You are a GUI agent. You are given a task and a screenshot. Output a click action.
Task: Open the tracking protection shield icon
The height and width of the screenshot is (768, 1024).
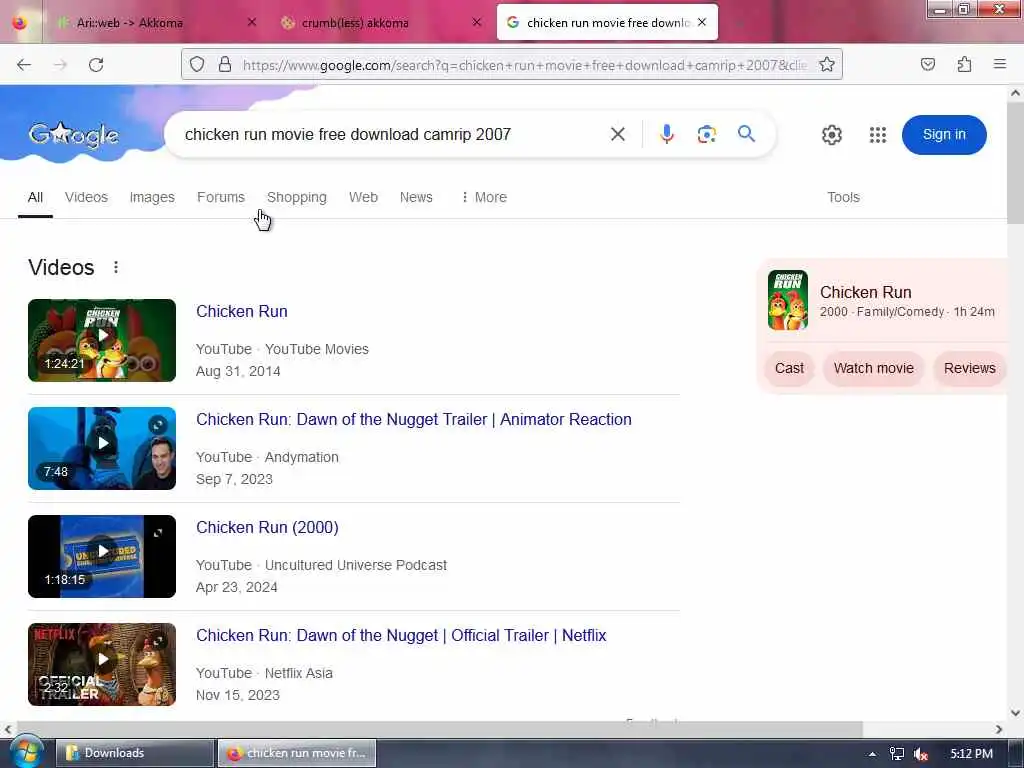tap(197, 65)
